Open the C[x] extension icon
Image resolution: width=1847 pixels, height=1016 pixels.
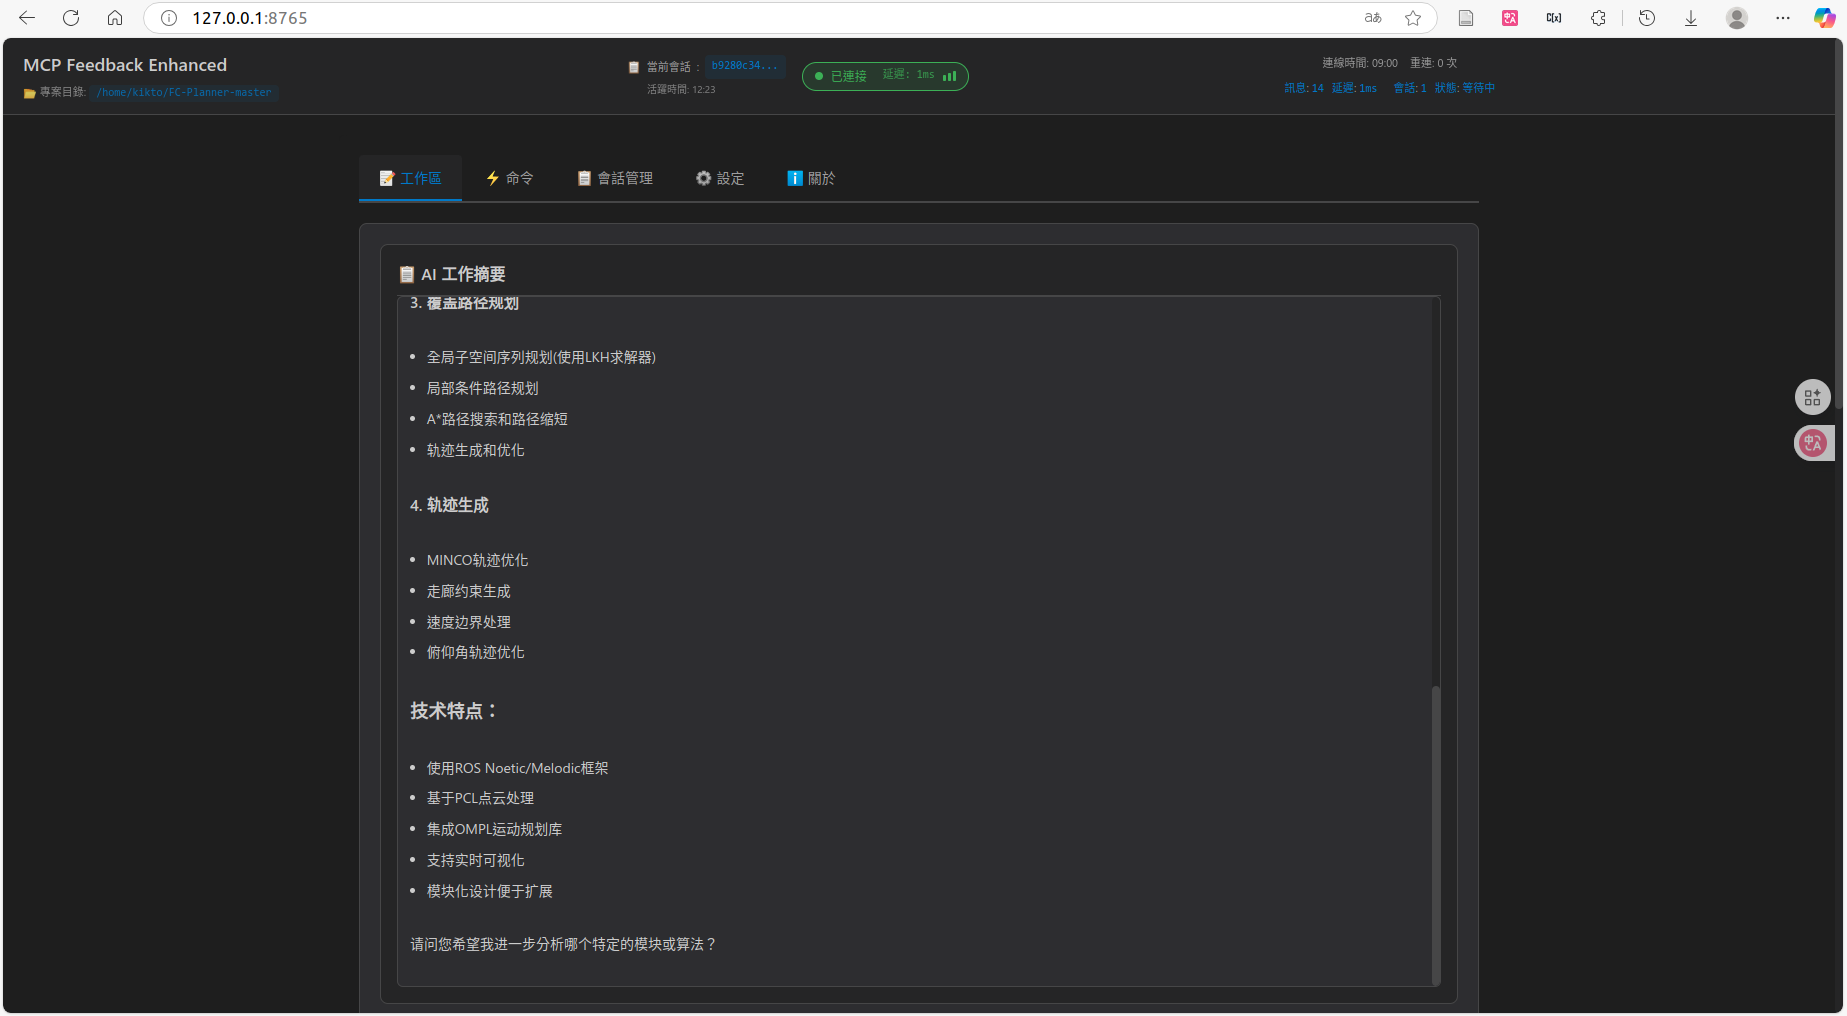pyautogui.click(x=1554, y=18)
